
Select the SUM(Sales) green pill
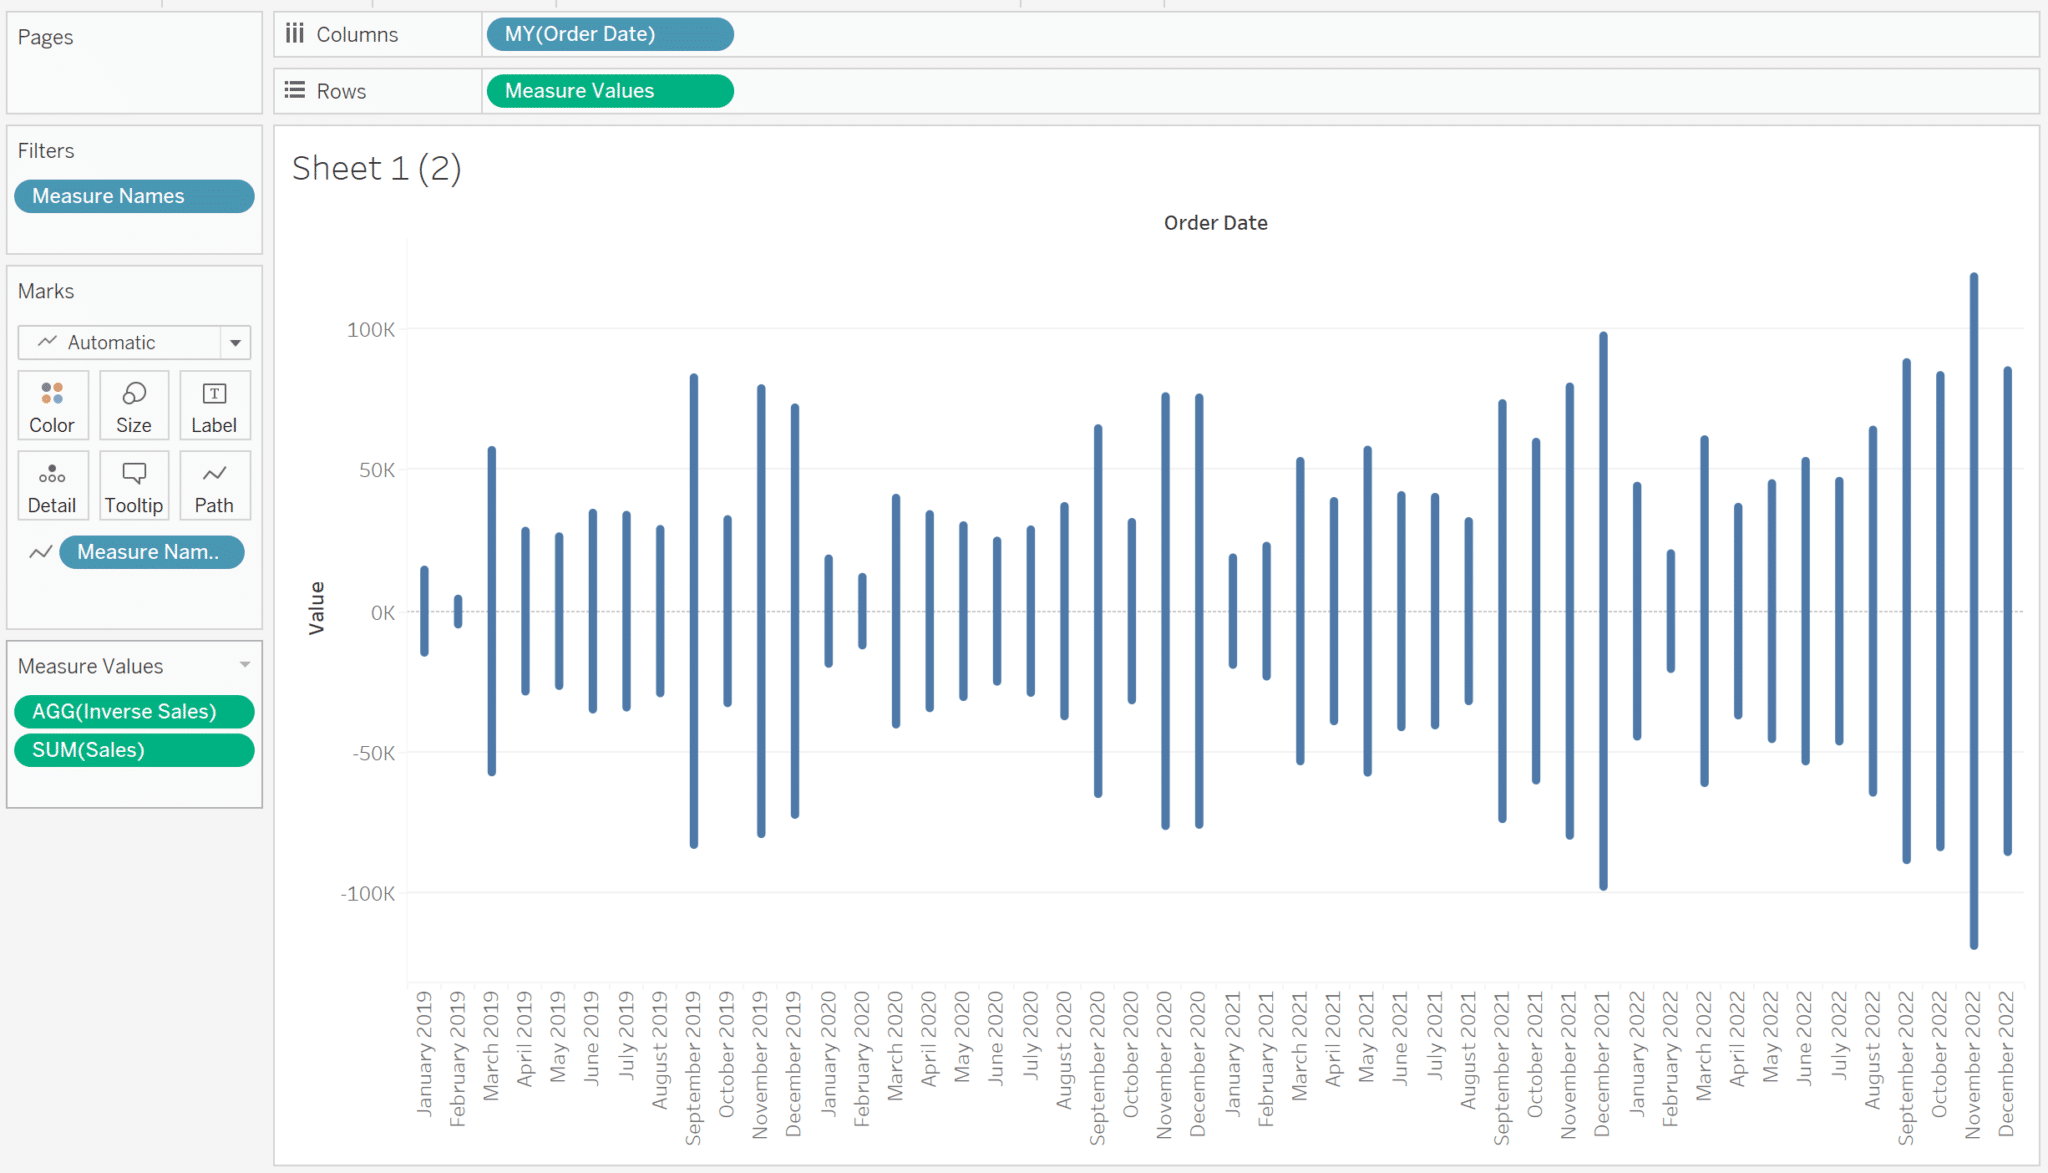[133, 750]
